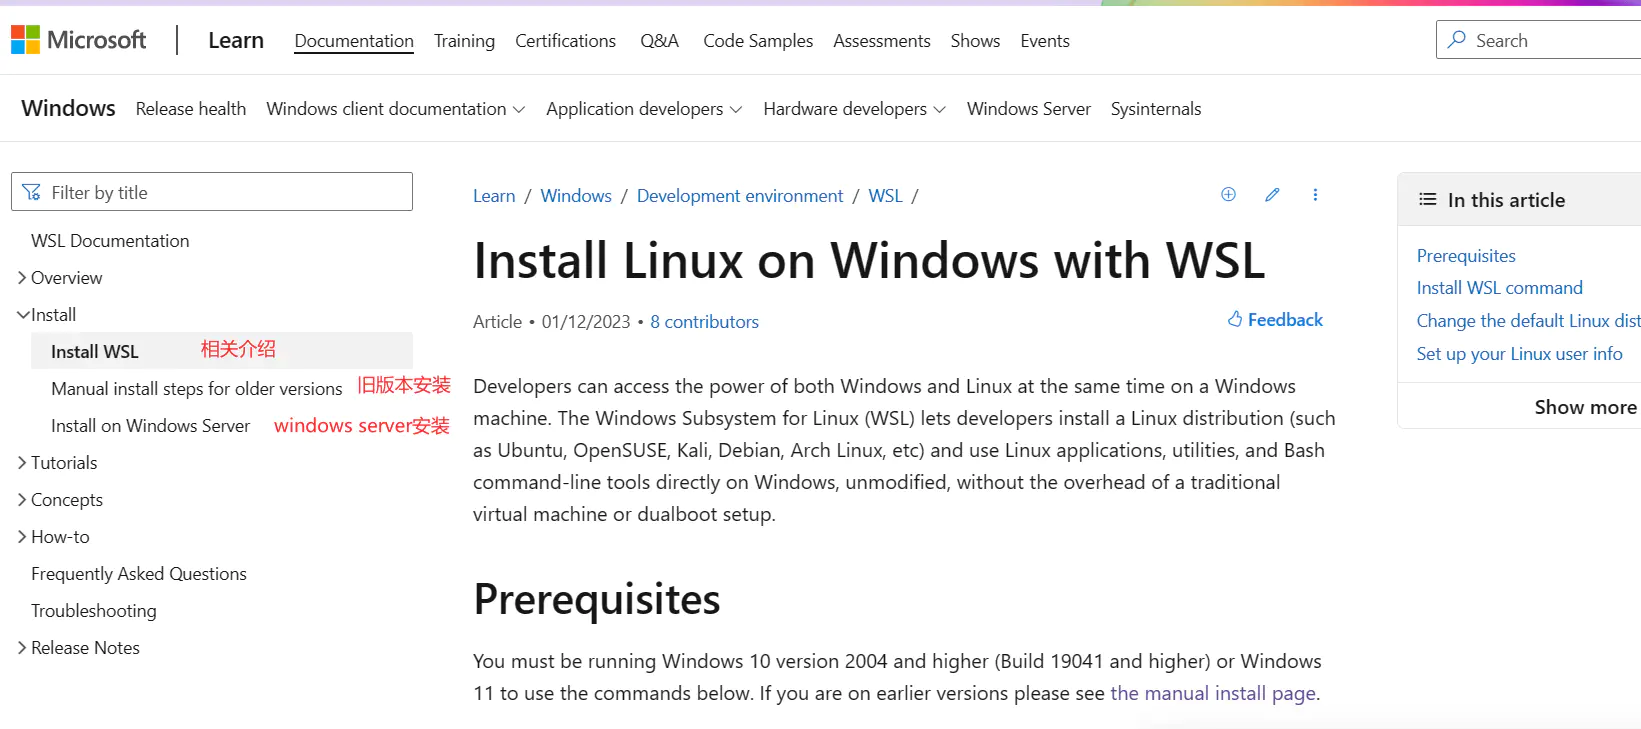Open Shows in top navigation
Screen dimensions: 1641x729
[975, 41]
